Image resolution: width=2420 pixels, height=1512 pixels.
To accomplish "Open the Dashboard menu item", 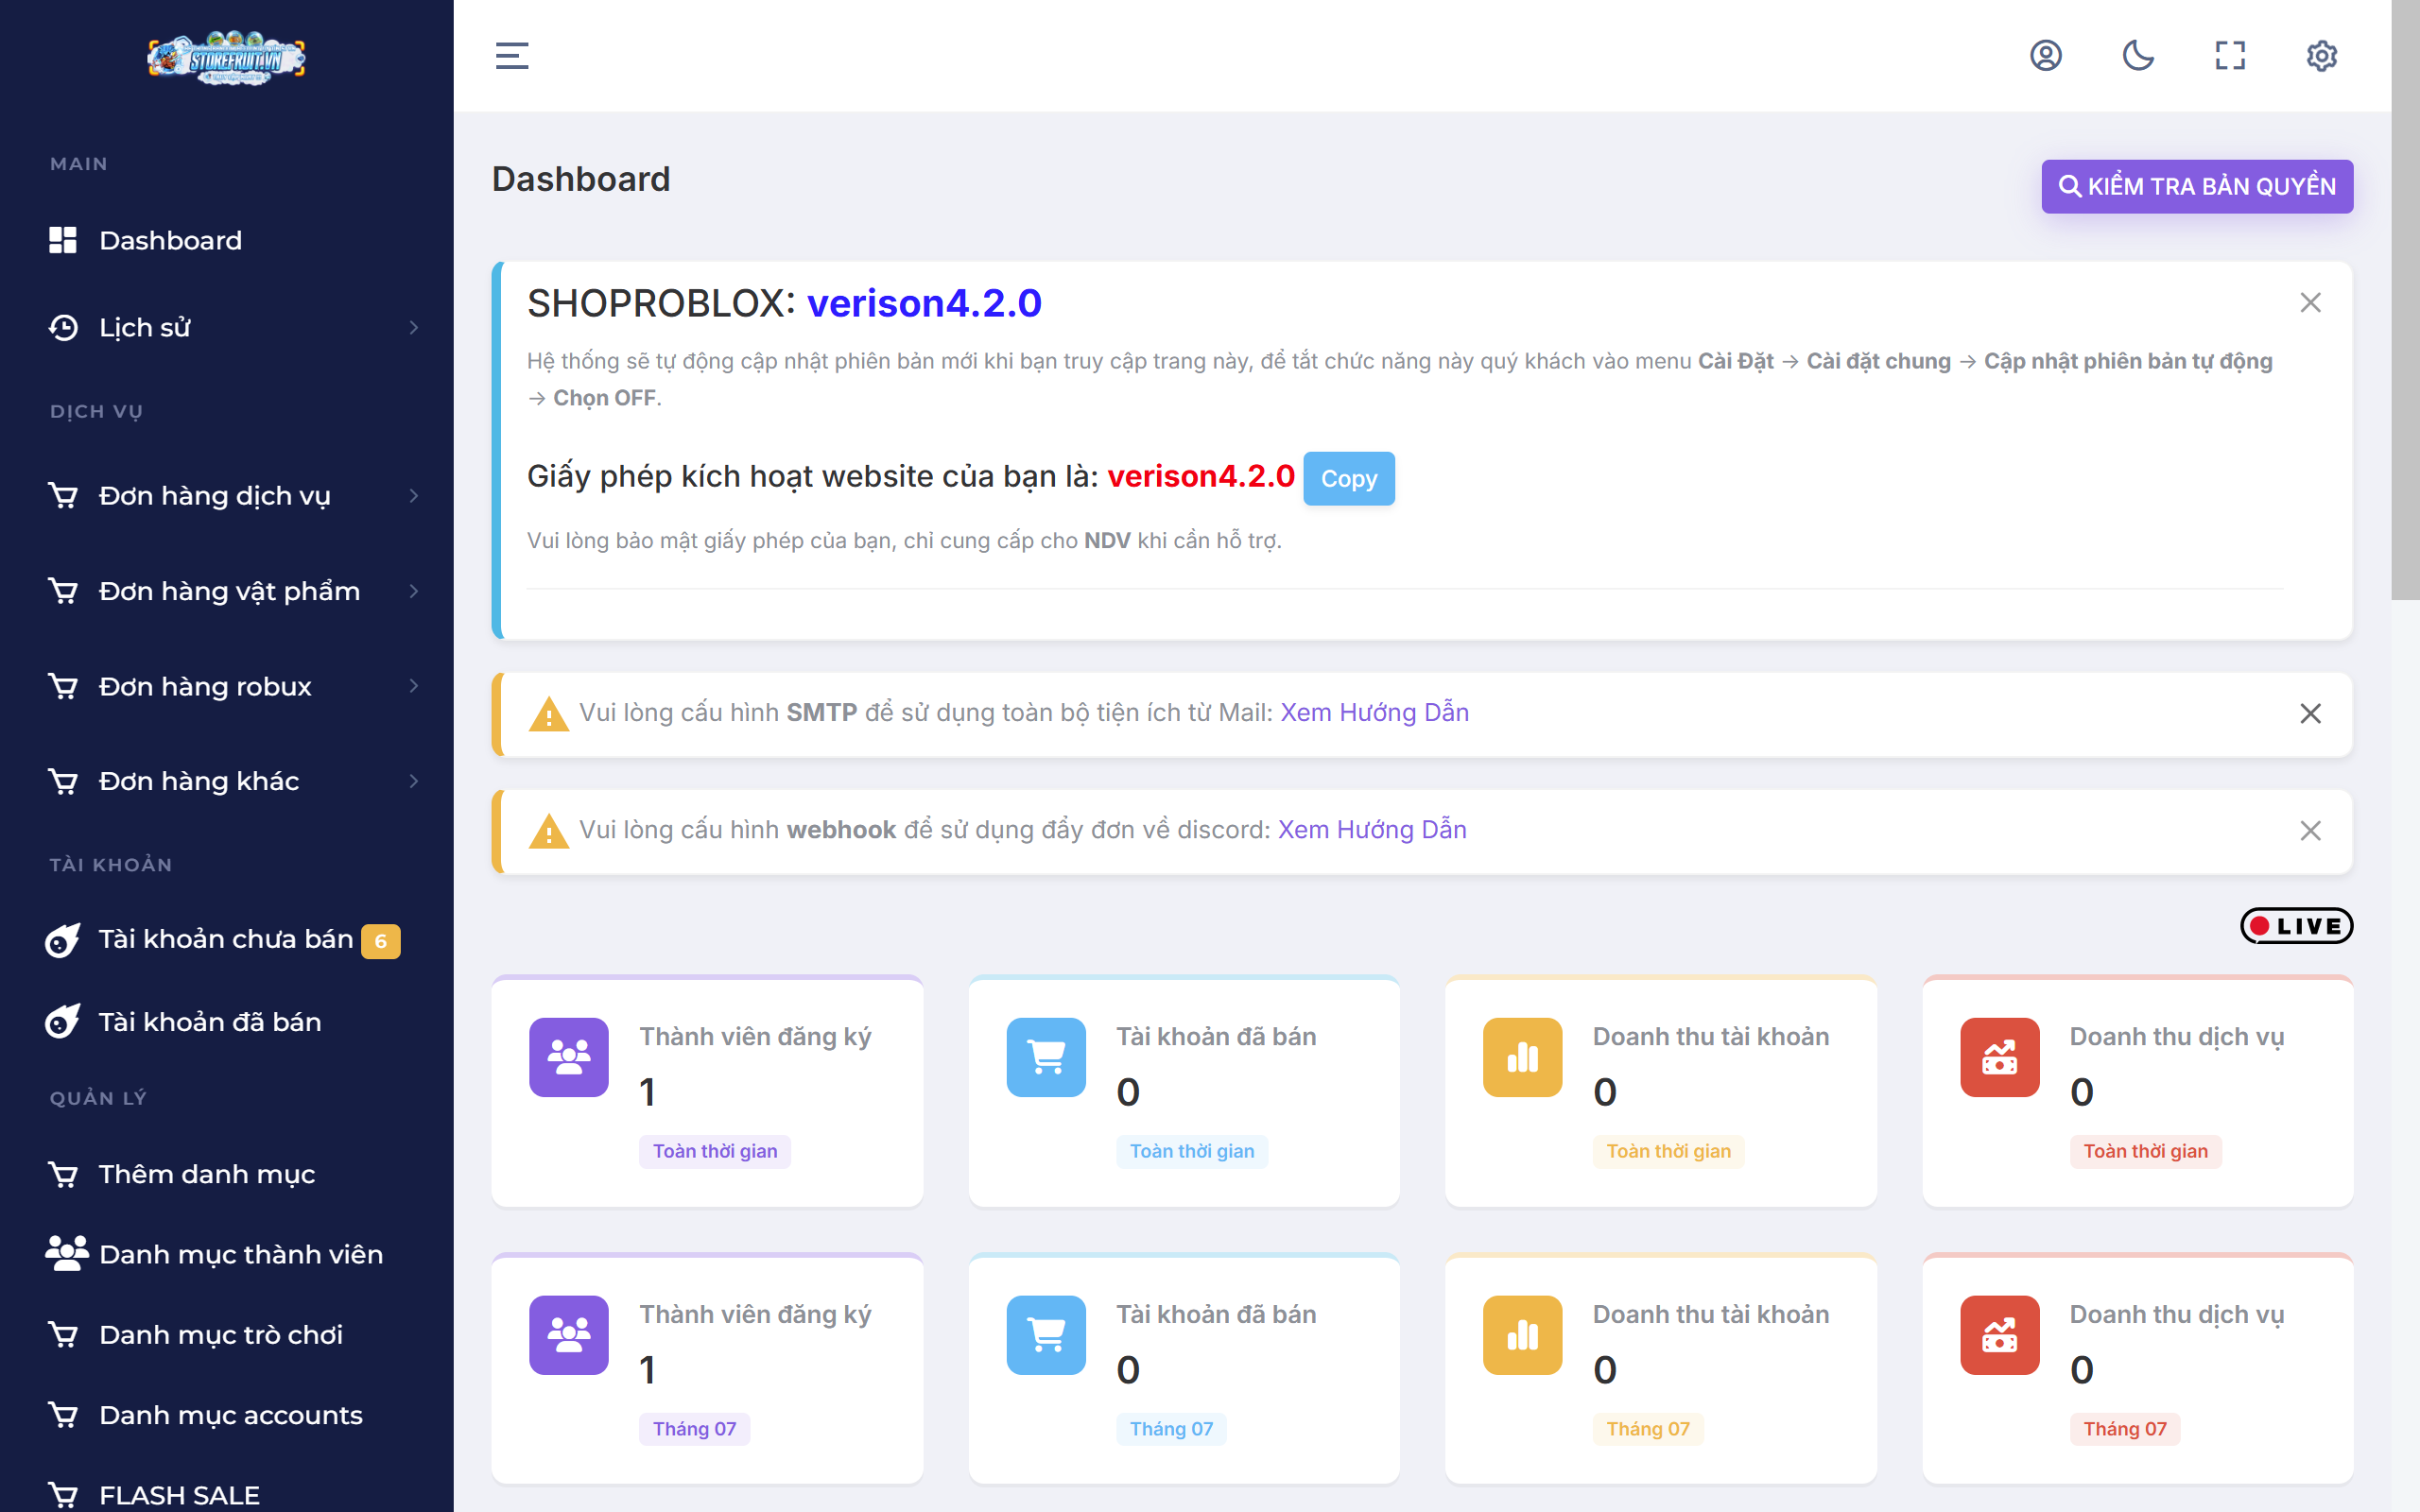I will click(170, 240).
